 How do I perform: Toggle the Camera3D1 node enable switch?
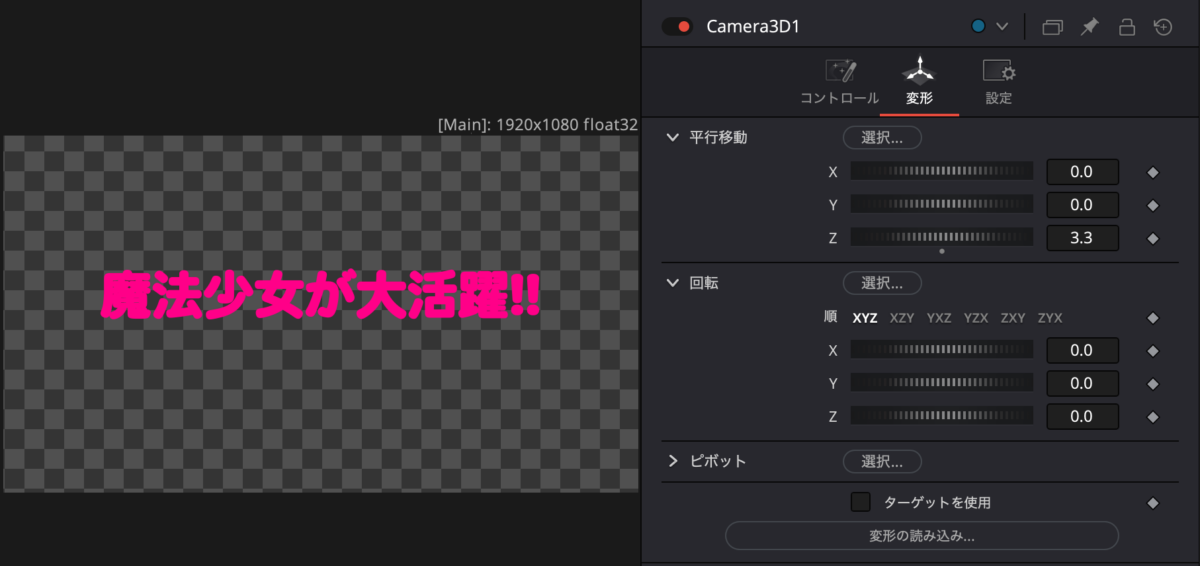point(677,26)
